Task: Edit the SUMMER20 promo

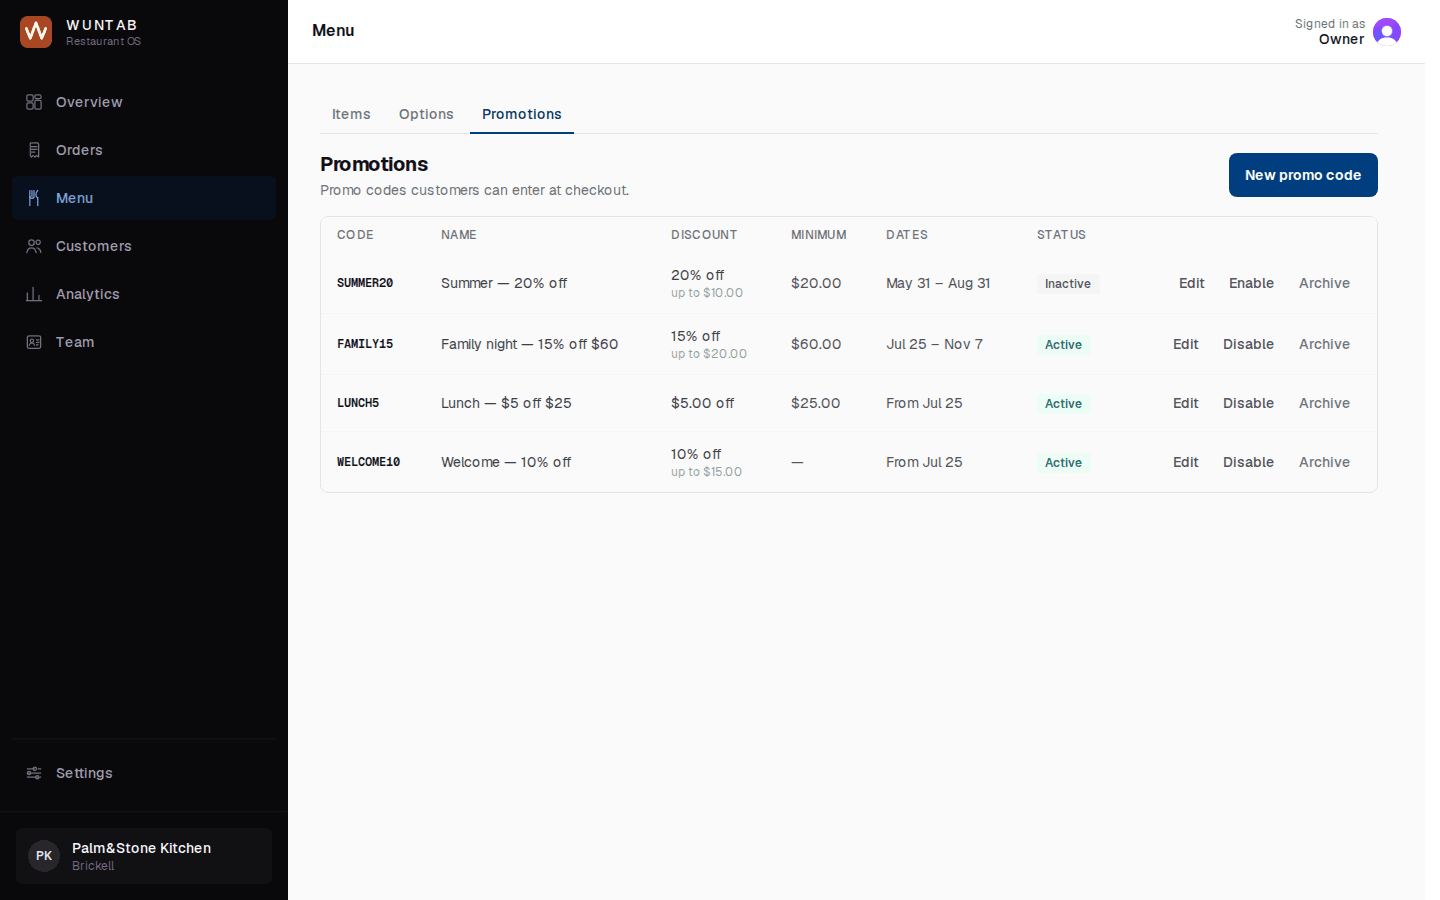Action: (x=1192, y=283)
